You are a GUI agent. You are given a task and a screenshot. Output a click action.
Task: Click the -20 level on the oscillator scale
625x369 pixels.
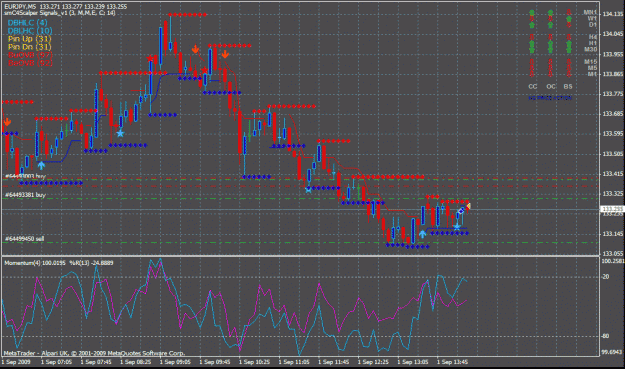pyautogui.click(x=605, y=277)
